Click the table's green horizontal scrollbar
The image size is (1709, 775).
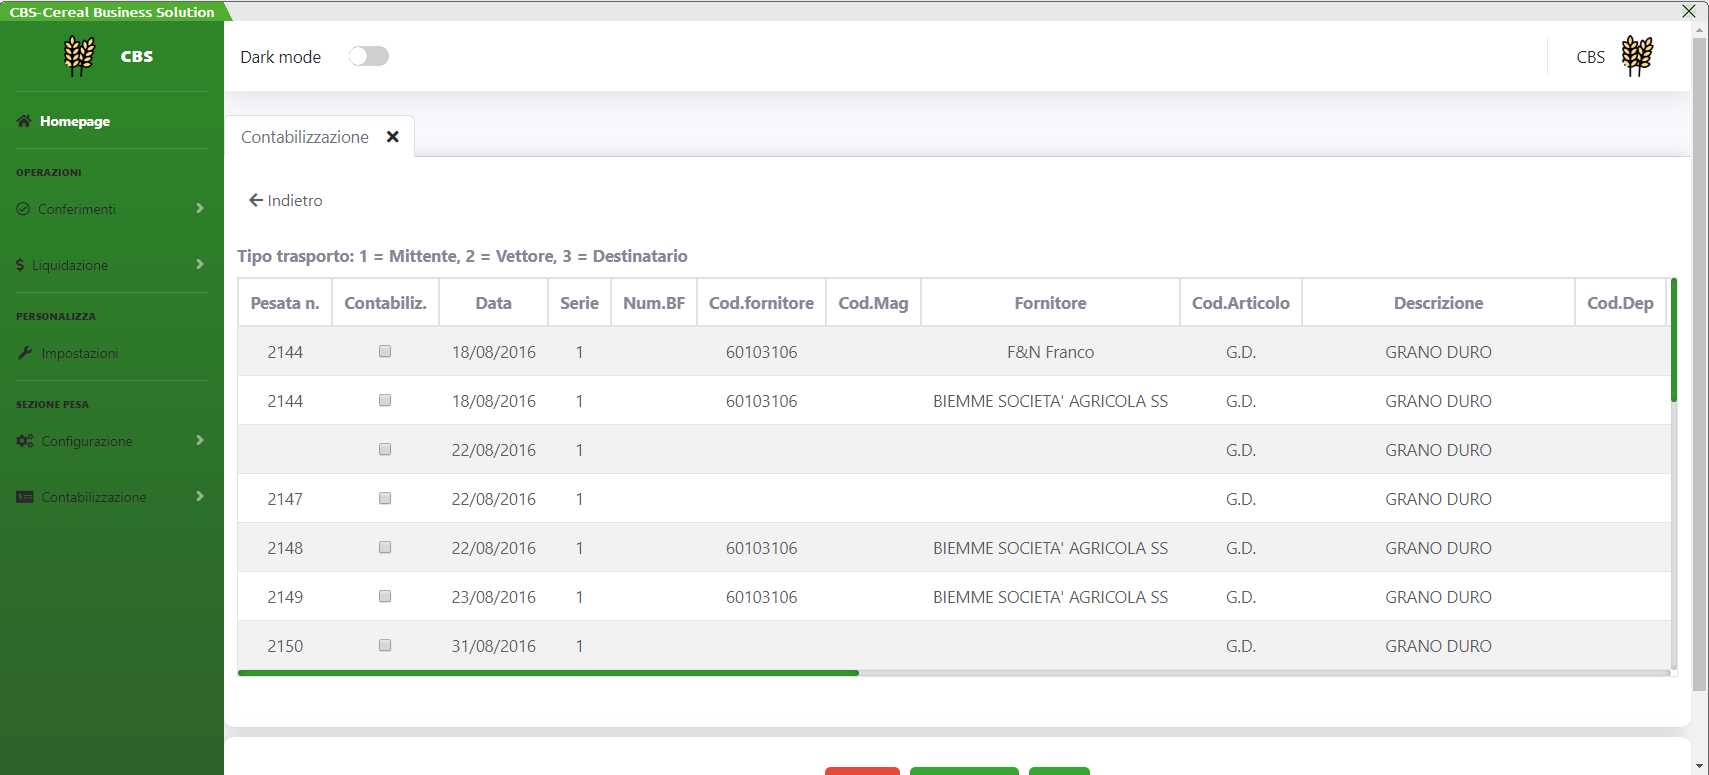point(548,673)
